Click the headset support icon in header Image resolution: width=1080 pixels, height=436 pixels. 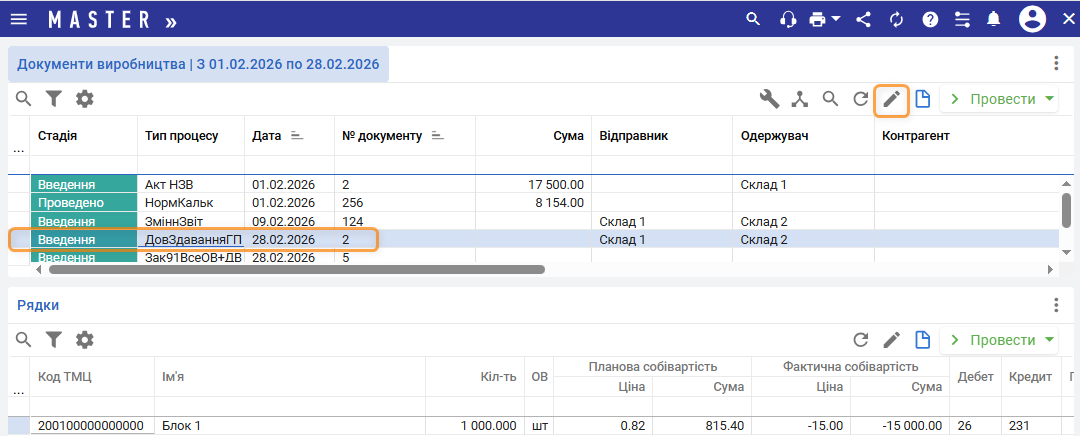tap(788, 19)
